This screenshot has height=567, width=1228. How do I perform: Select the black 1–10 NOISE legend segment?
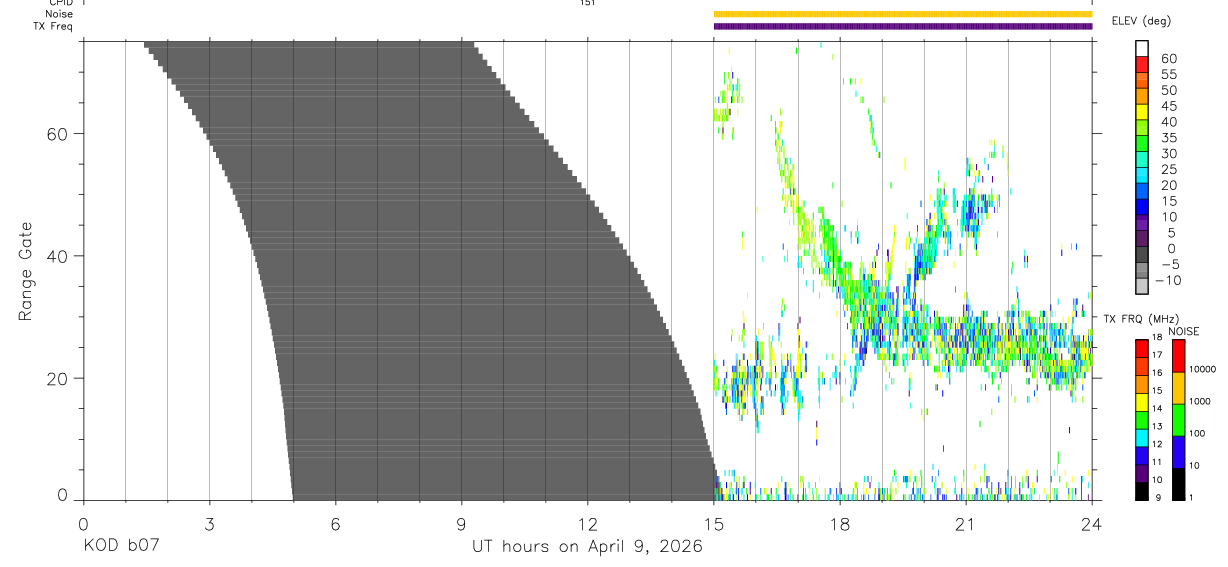[x=1179, y=484]
